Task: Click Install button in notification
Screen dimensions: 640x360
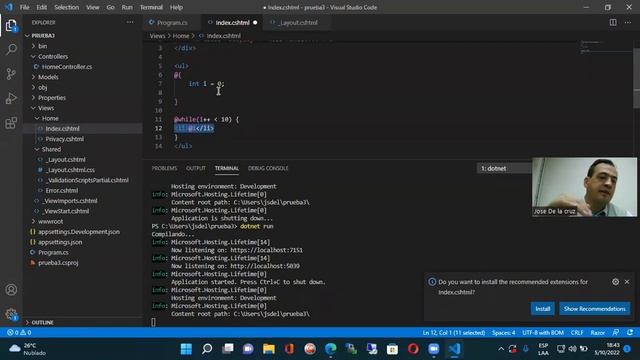Action: pos(542,309)
